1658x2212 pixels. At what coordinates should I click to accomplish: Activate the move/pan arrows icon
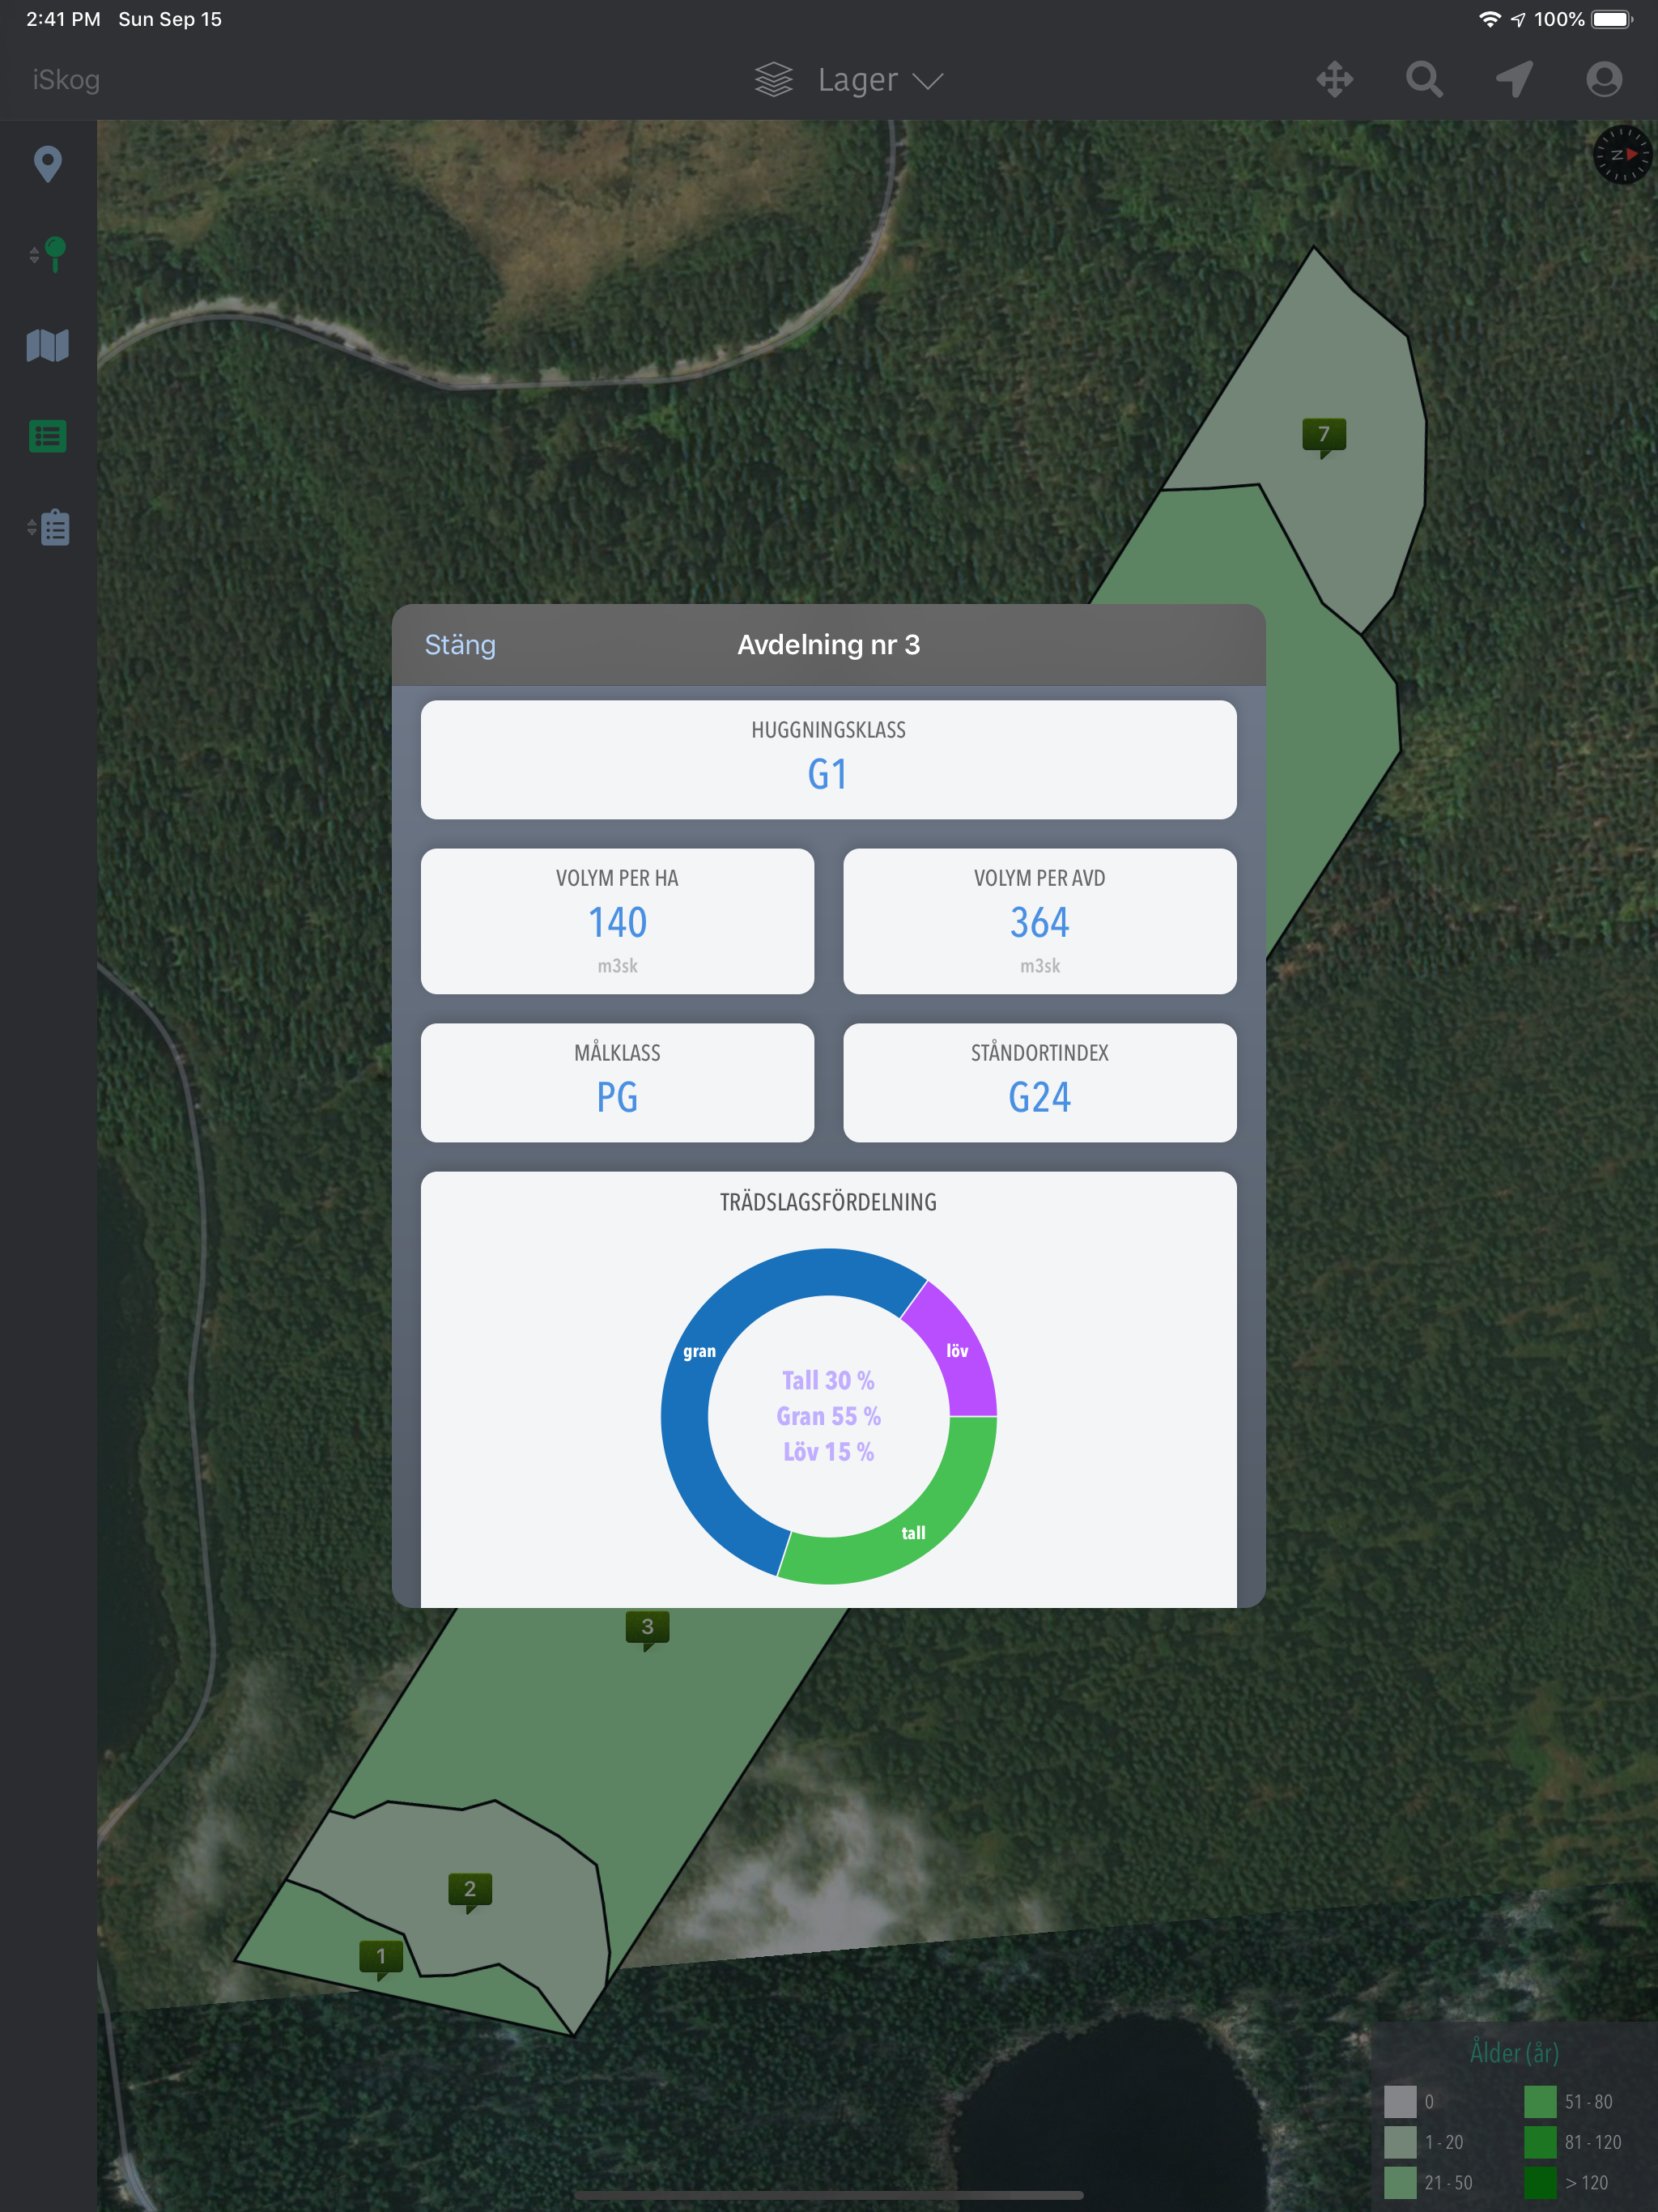(x=1335, y=79)
